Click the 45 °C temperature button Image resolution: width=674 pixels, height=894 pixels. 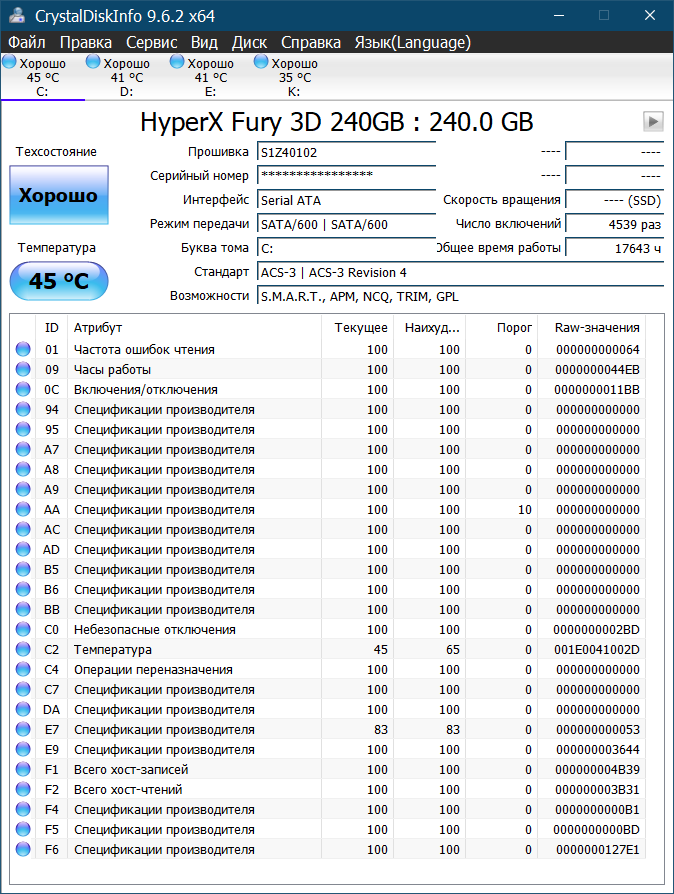pyautogui.click(x=59, y=281)
